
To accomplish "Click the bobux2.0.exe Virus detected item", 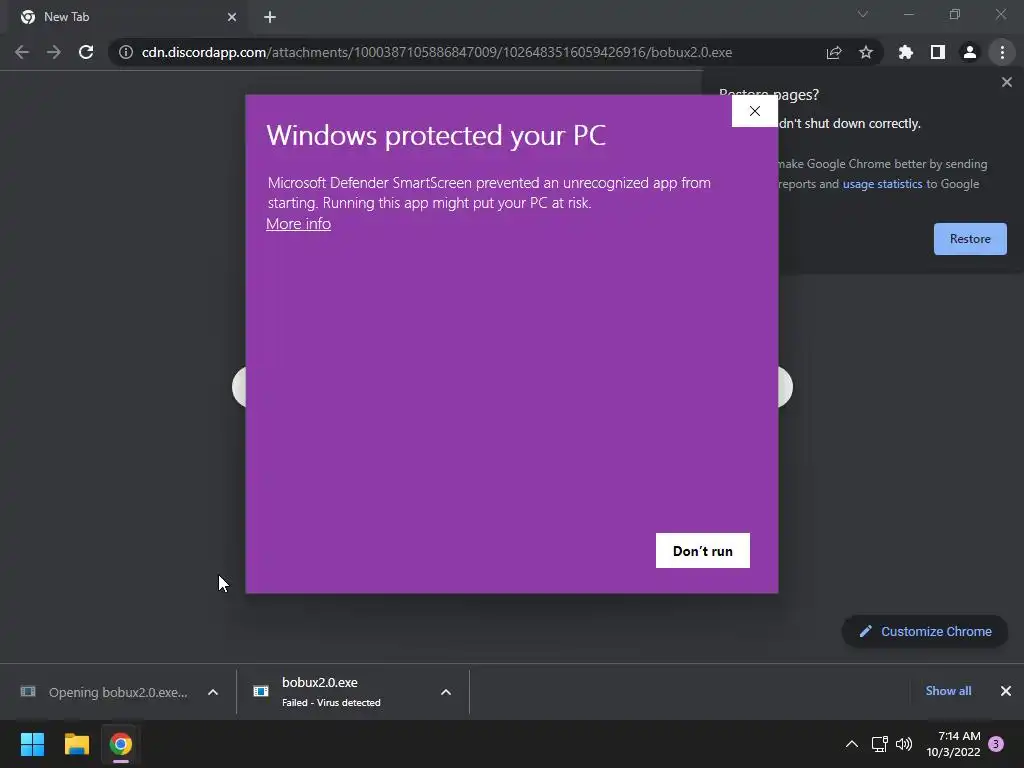I will click(332, 692).
